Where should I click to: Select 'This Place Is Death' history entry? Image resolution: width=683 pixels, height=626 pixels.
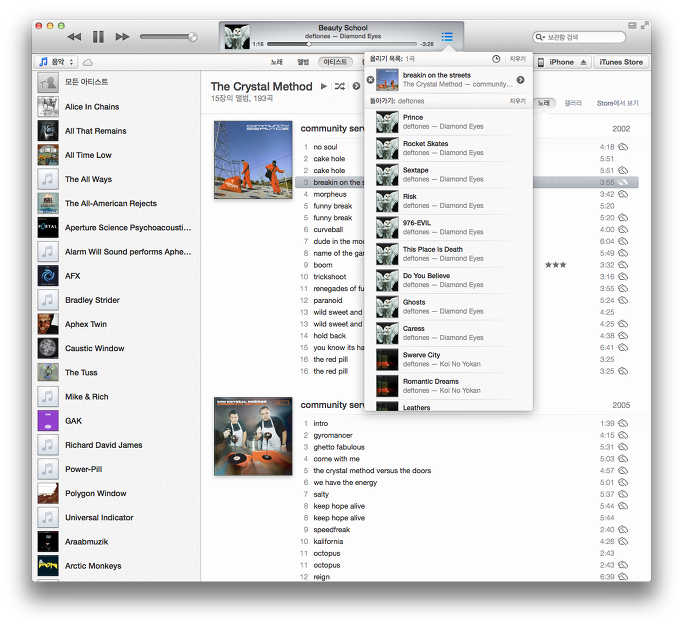449,254
